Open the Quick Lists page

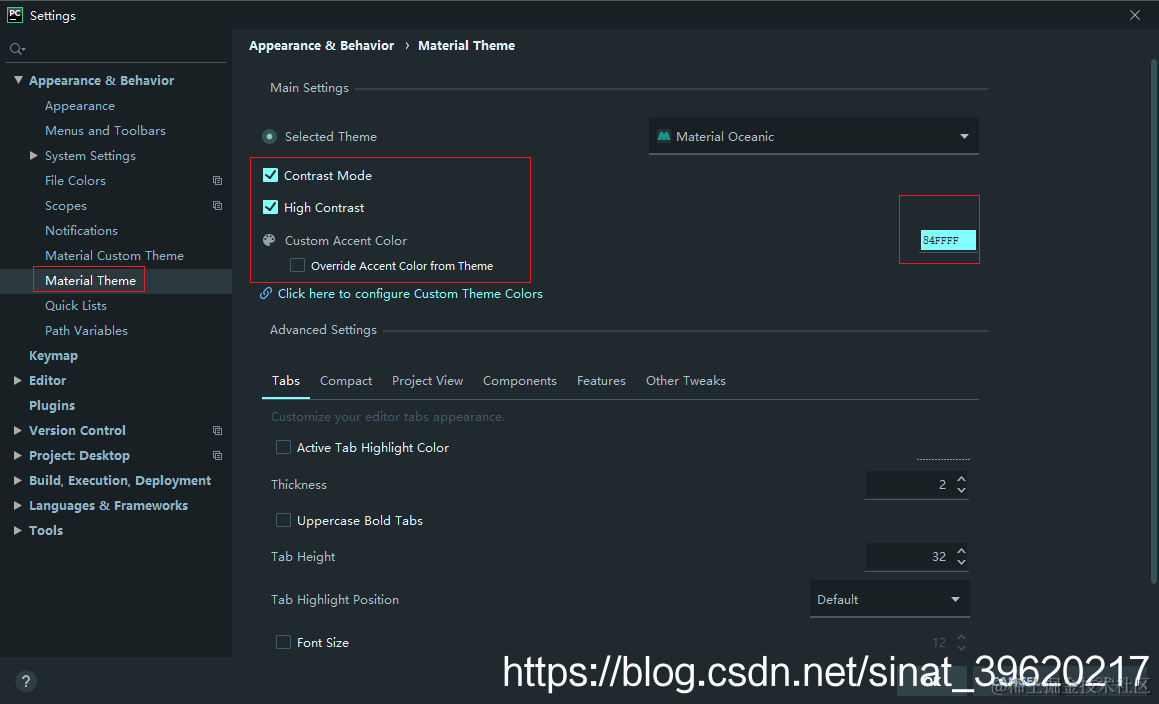click(76, 305)
